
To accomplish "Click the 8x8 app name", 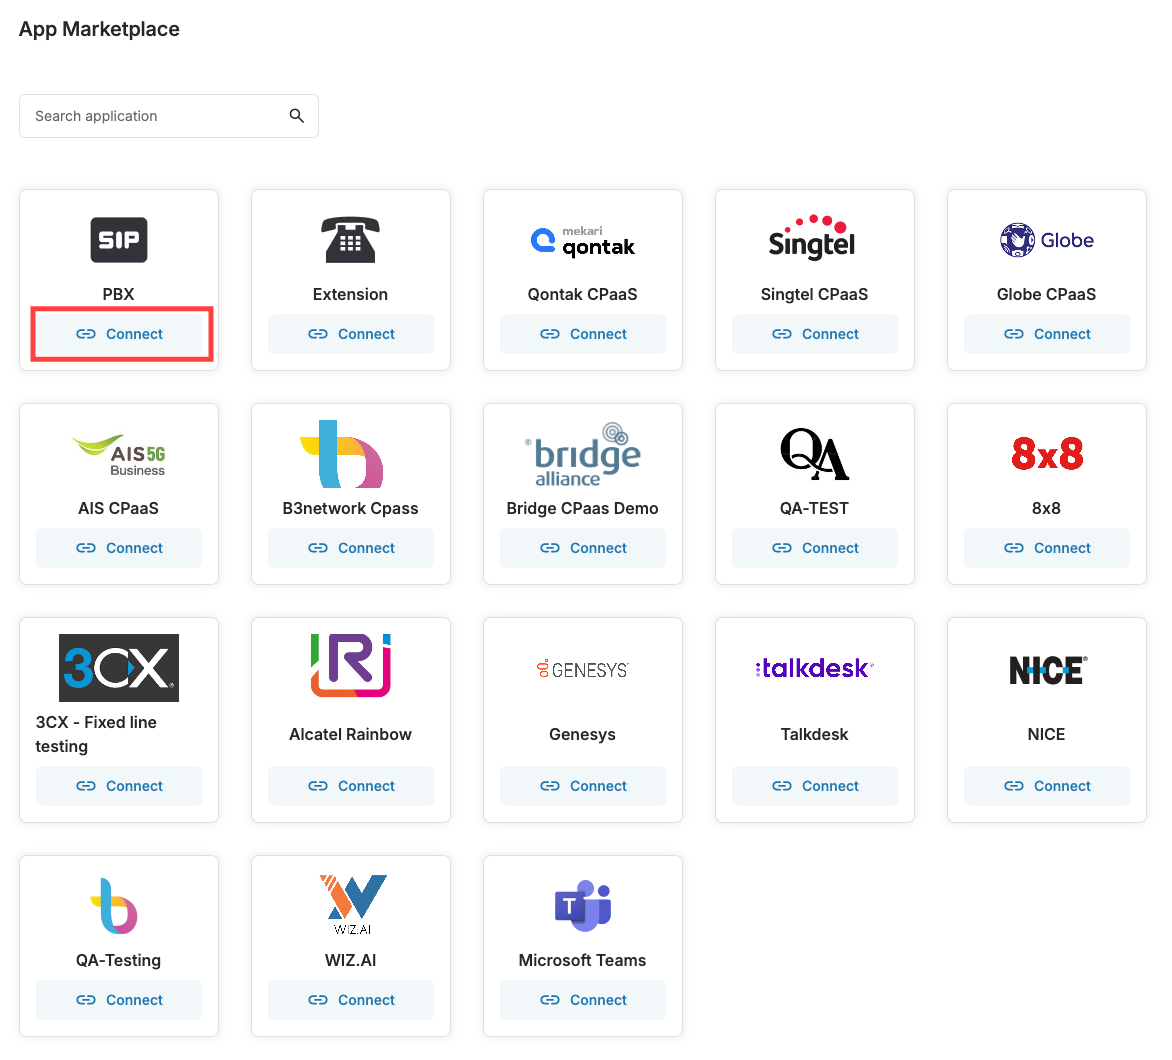I will 1046,508.
